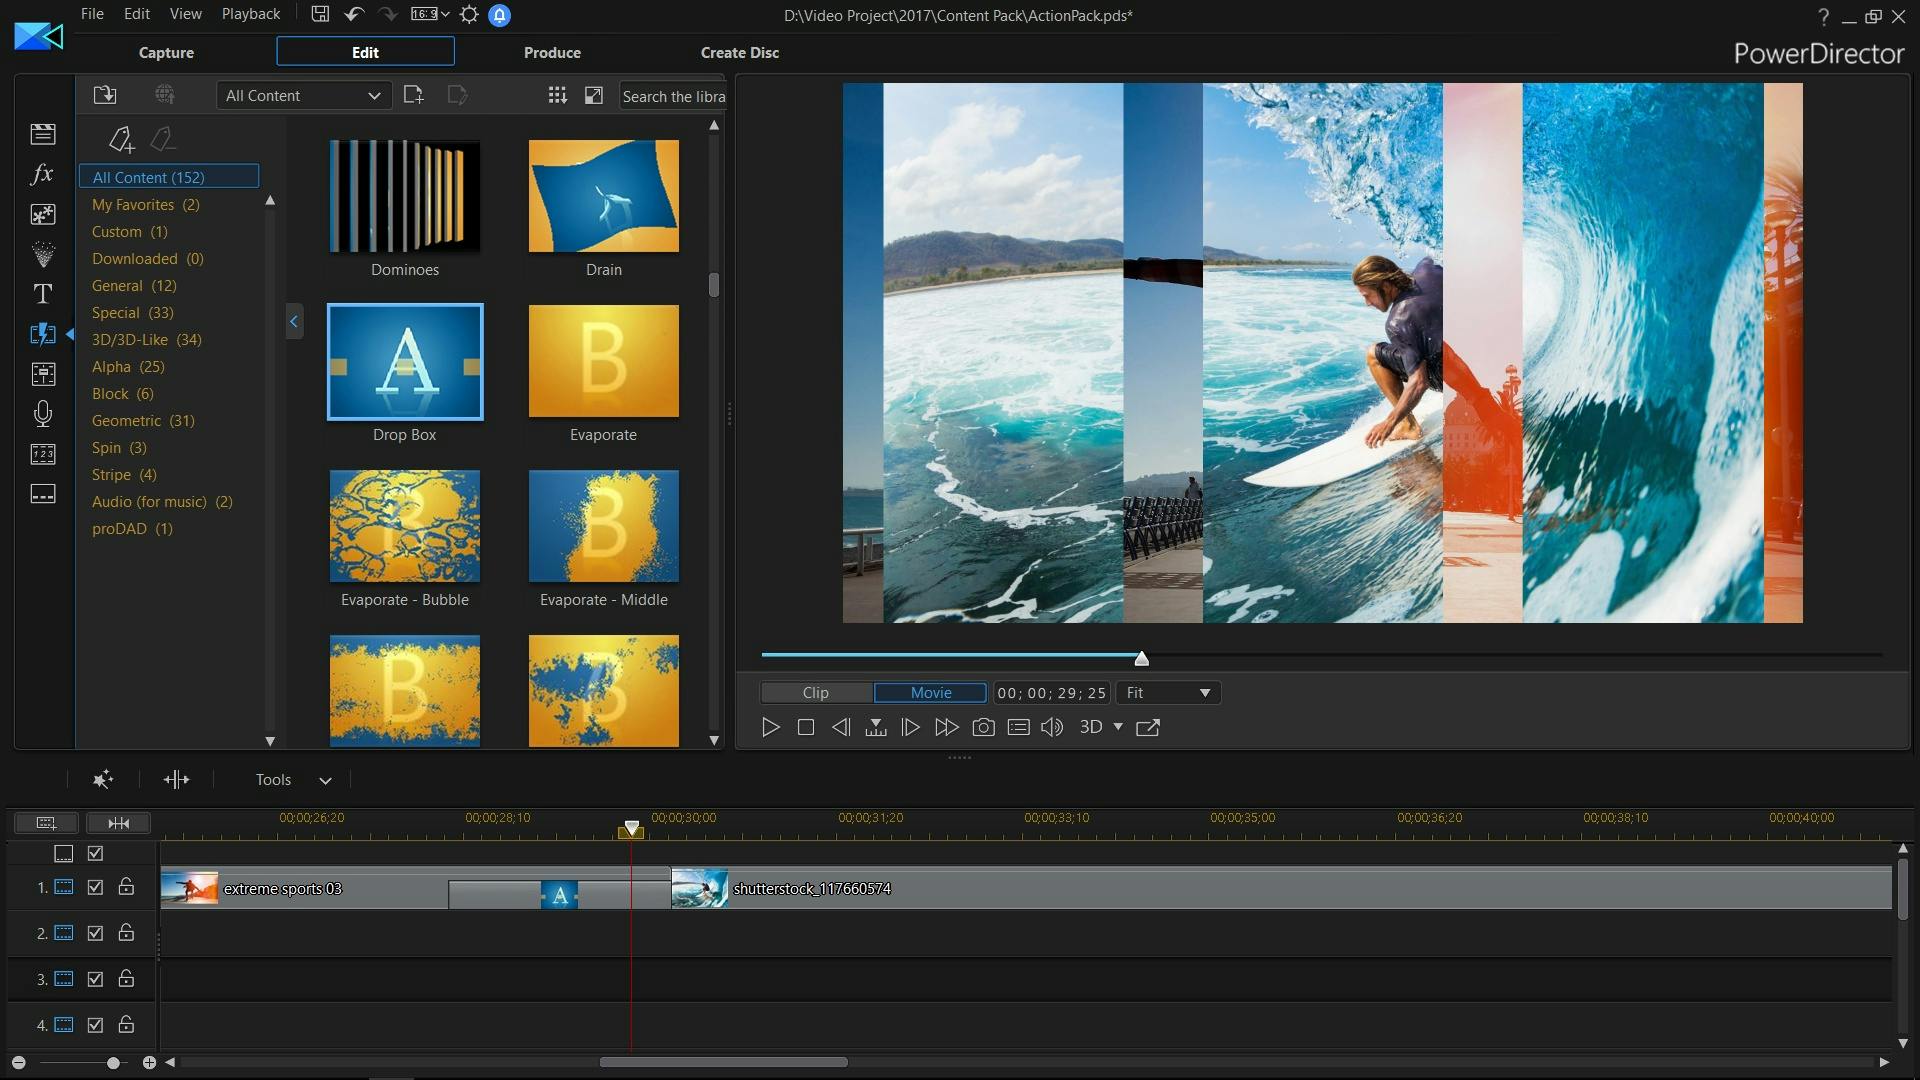The height and width of the screenshot is (1080, 1920).
Task: Switch preview to Movie mode
Action: pyautogui.click(x=931, y=693)
